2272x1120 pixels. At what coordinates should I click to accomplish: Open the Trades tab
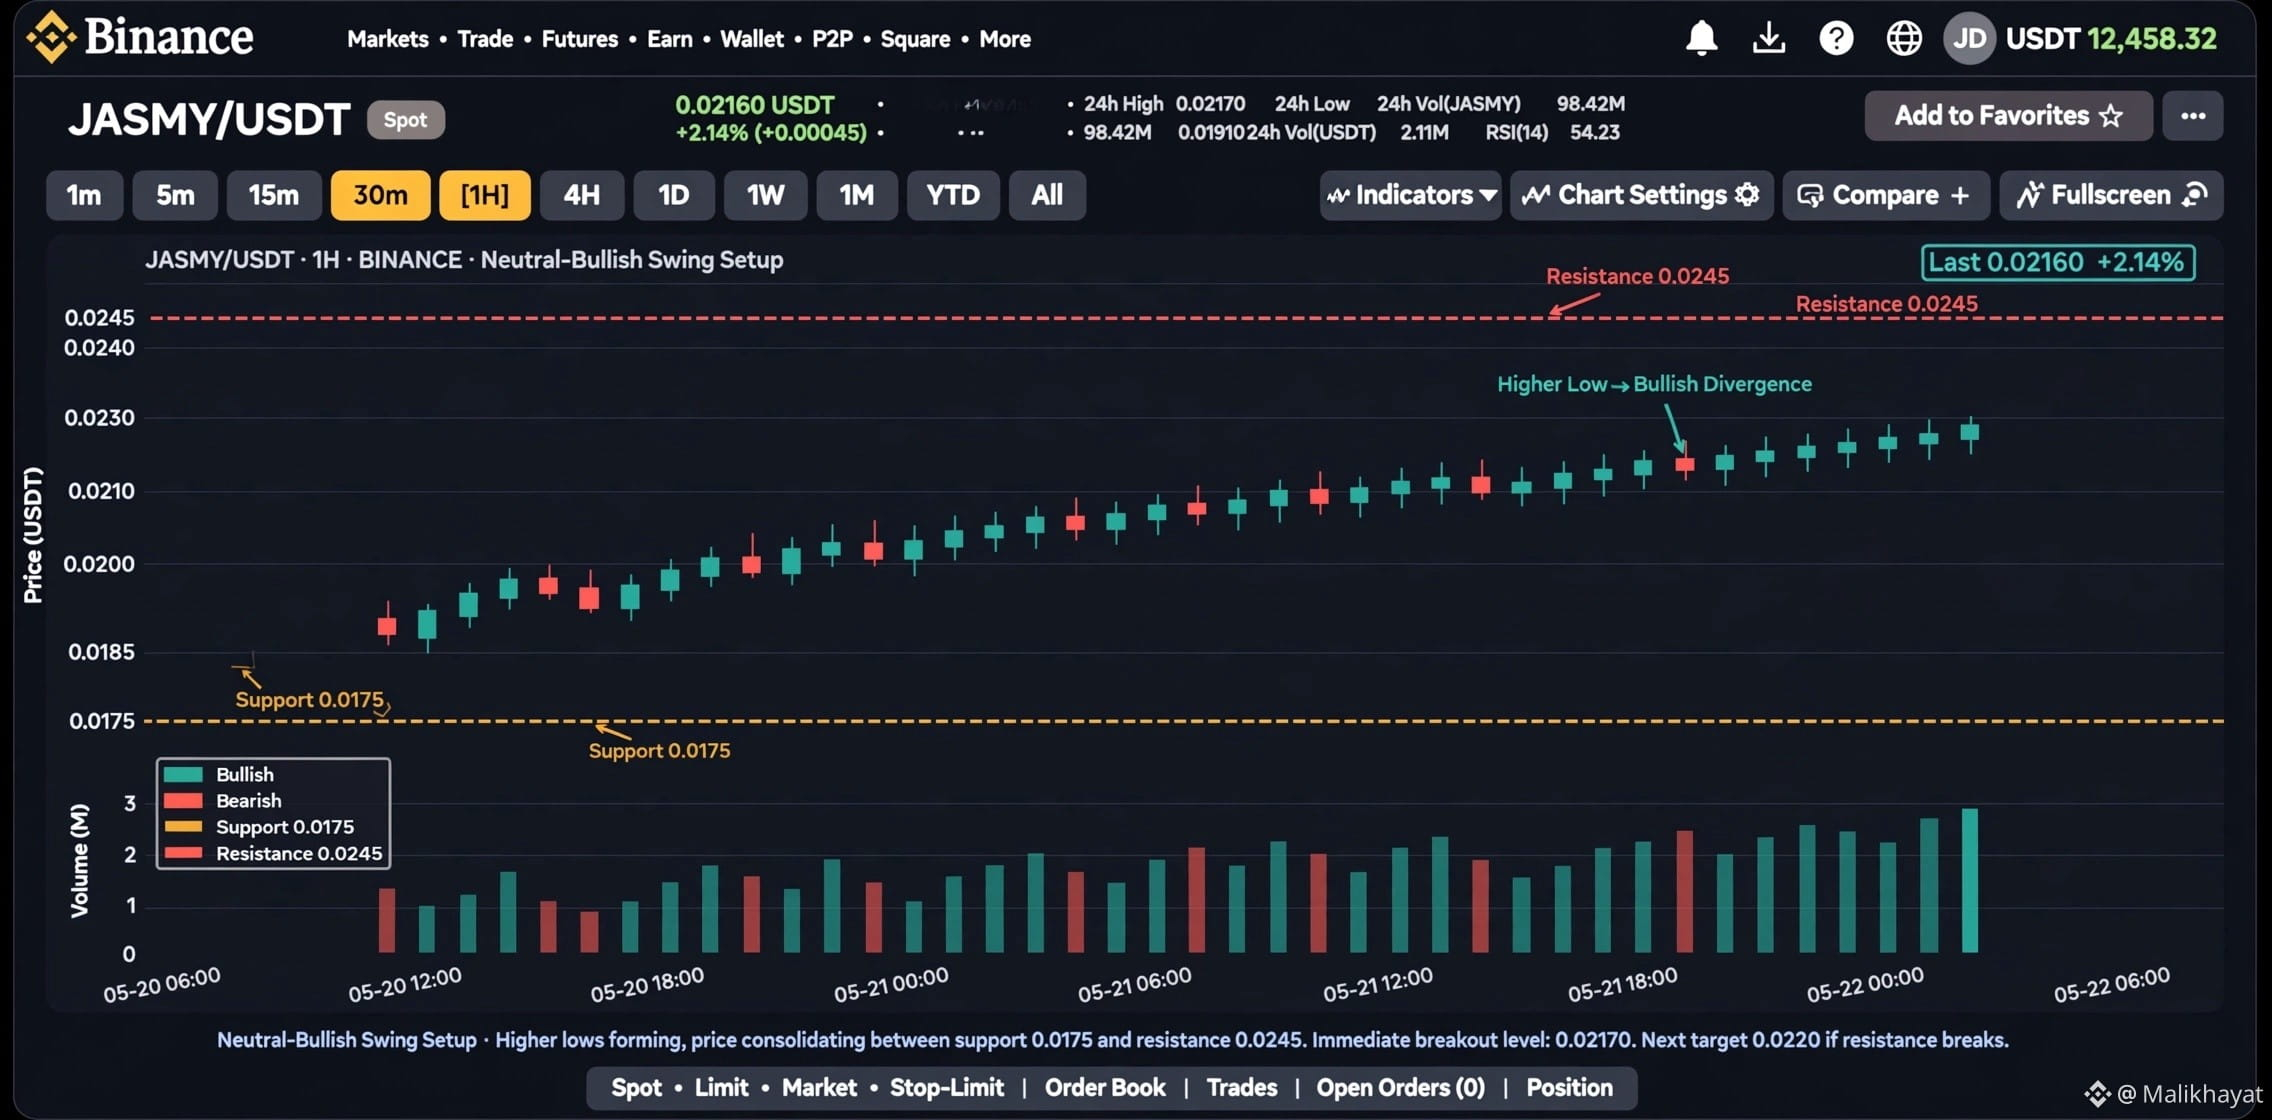pos(1242,1087)
